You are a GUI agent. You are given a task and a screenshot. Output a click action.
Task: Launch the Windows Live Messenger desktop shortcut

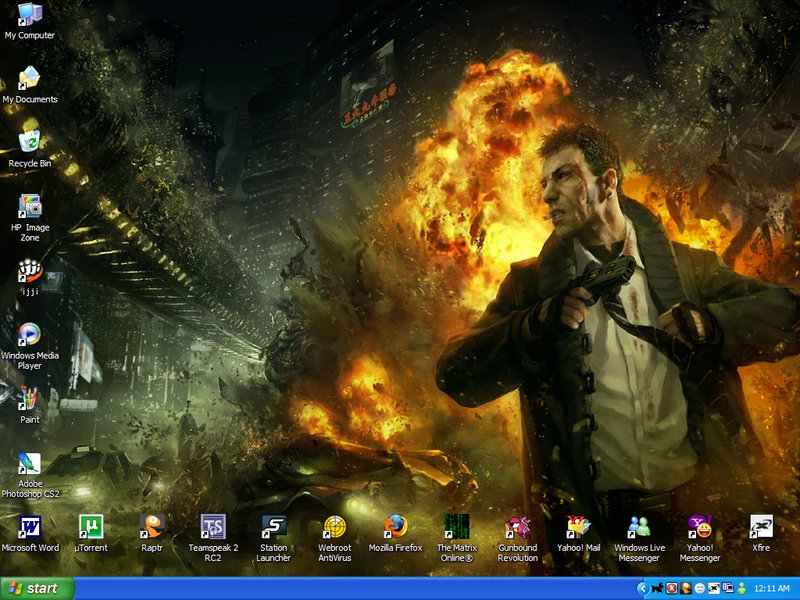coord(639,539)
